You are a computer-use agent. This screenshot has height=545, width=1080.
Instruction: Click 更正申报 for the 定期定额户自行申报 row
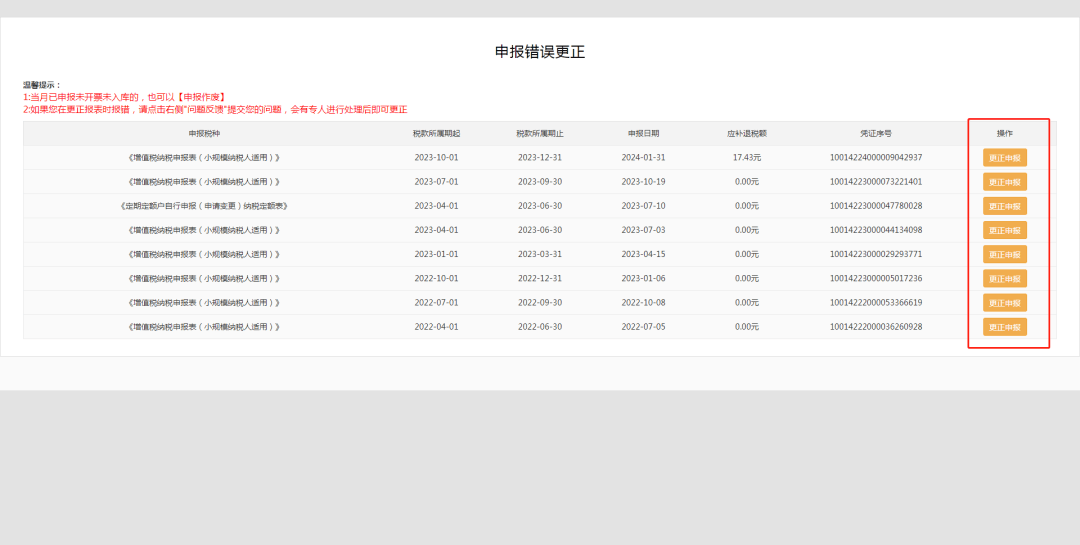1004,206
